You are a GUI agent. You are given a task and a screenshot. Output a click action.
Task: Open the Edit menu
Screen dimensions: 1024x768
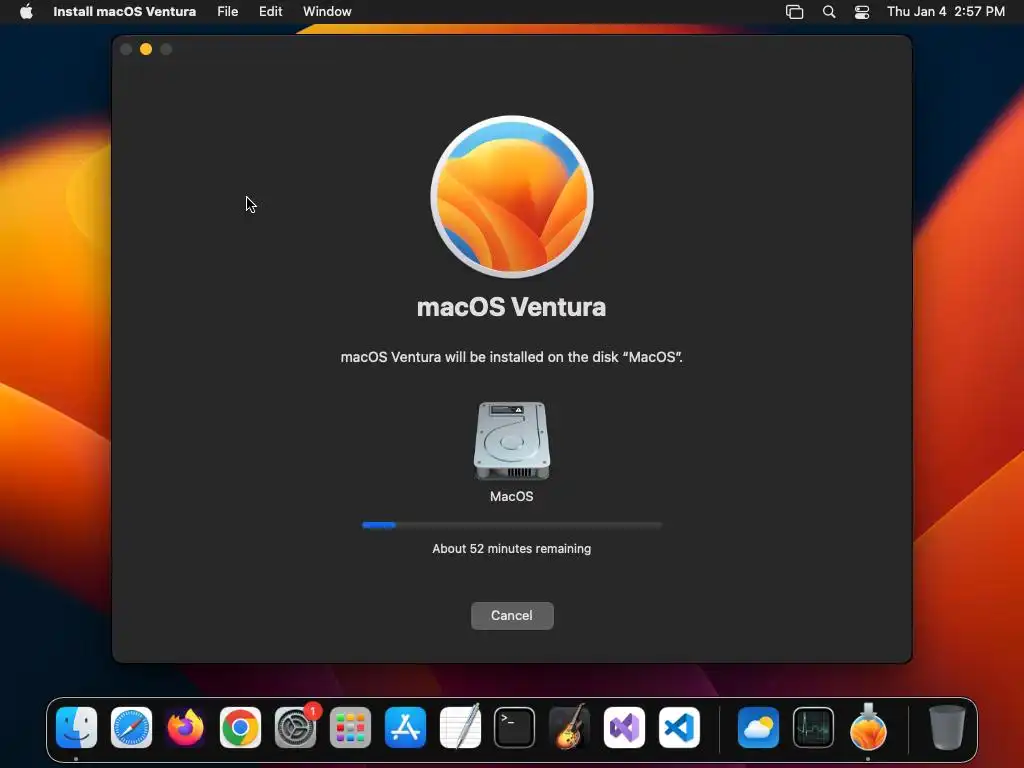pos(270,12)
